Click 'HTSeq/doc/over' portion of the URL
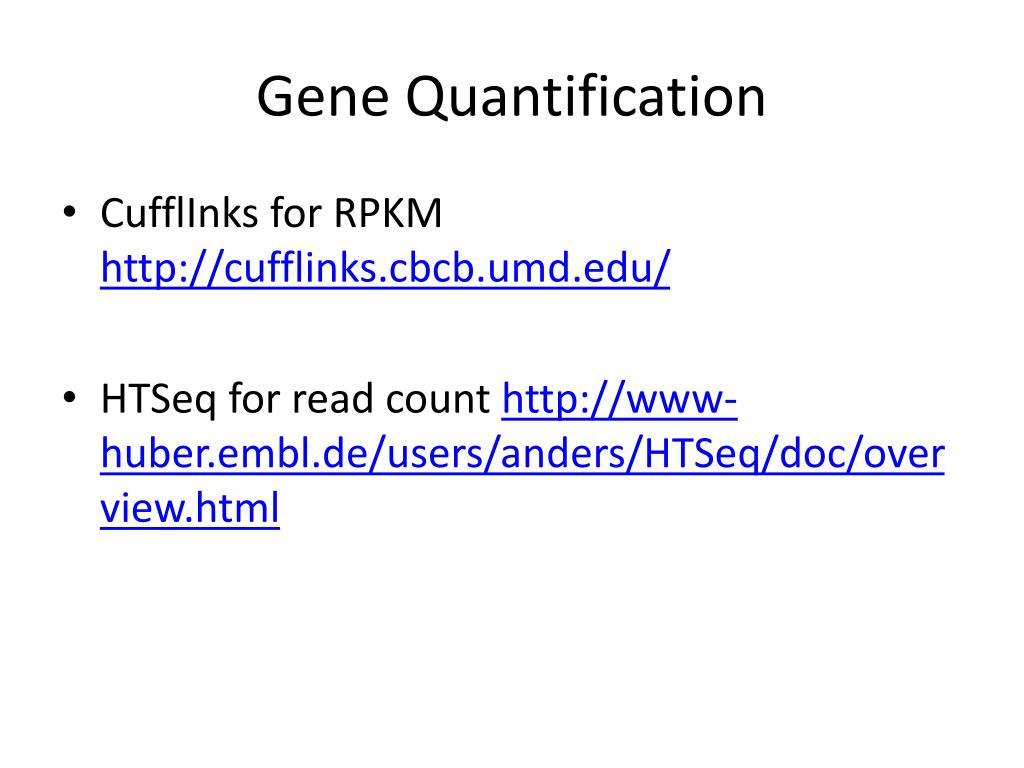 coord(794,453)
